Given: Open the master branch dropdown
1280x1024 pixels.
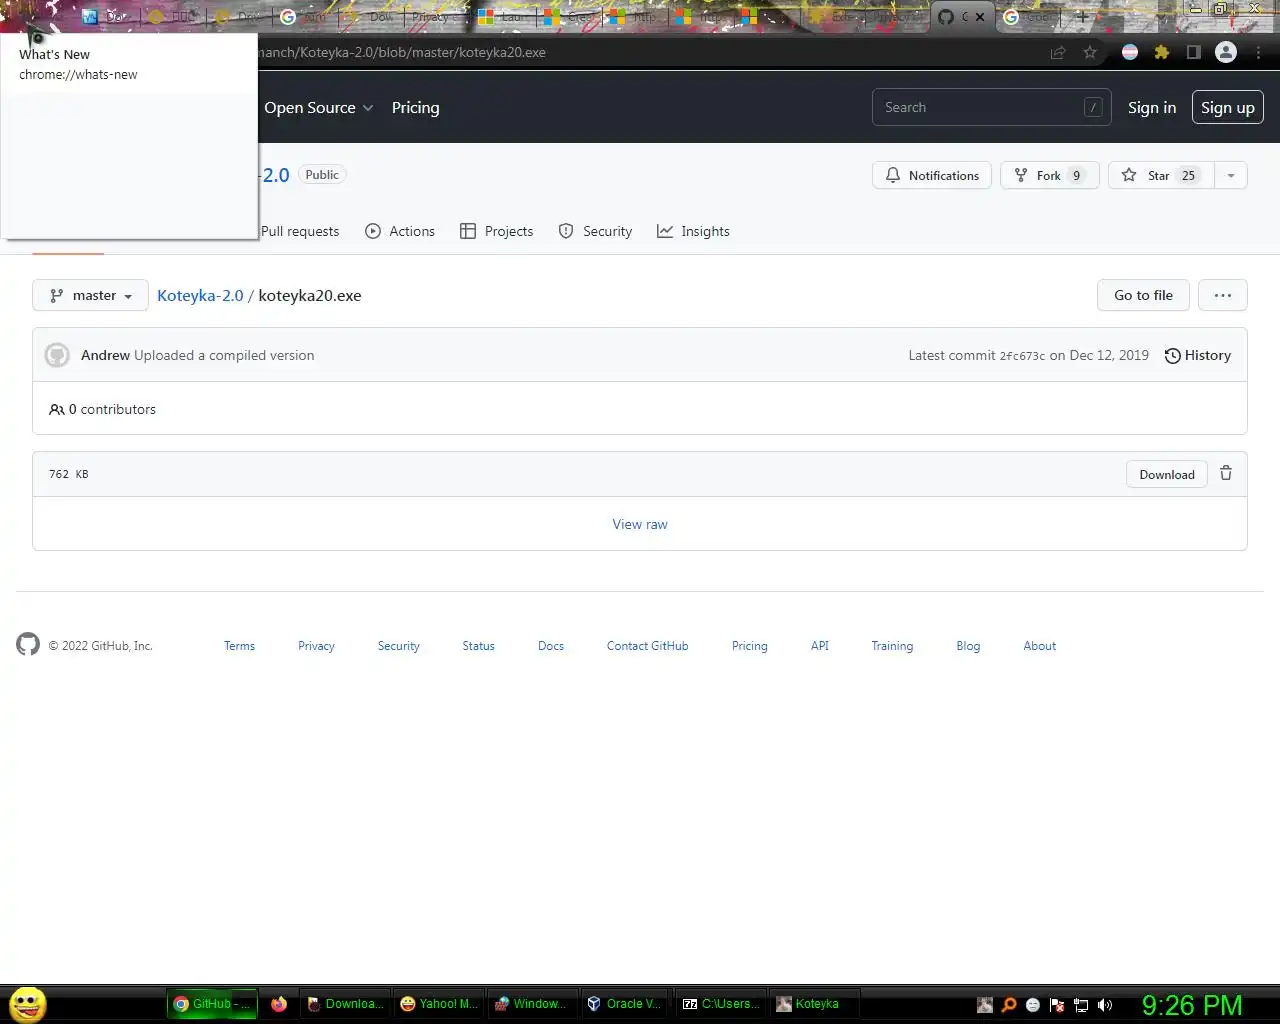Looking at the screenshot, I should tap(90, 295).
